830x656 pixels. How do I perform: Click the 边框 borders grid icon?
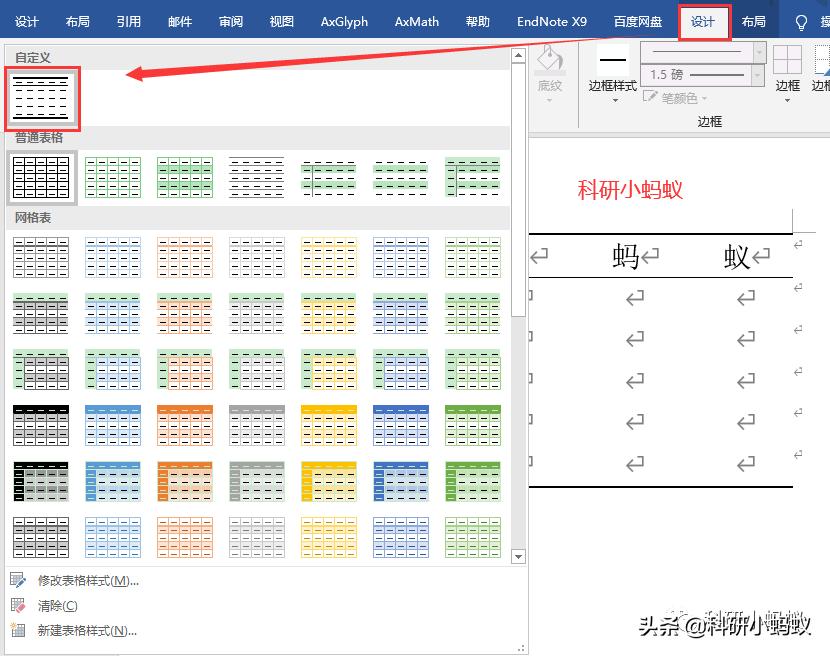tap(787, 60)
